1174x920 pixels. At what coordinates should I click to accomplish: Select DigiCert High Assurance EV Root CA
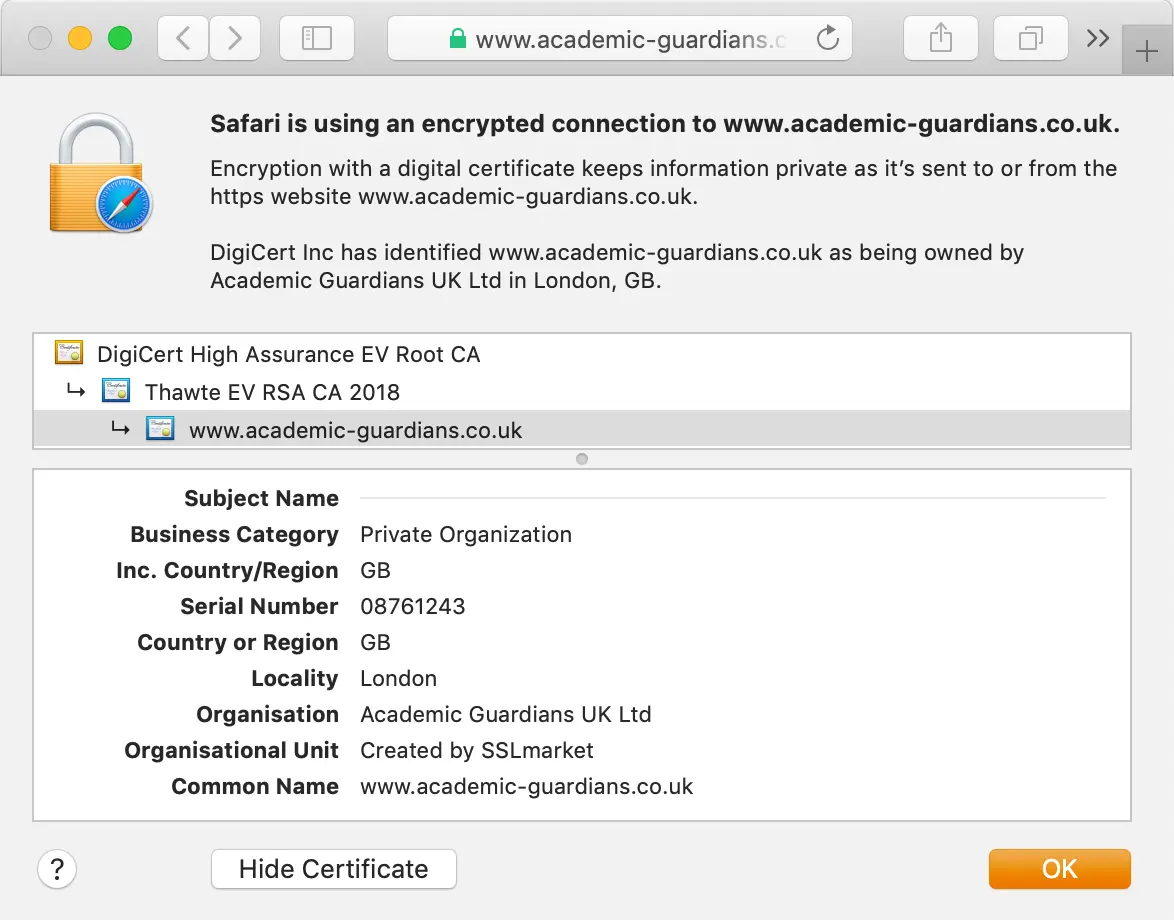(582, 353)
